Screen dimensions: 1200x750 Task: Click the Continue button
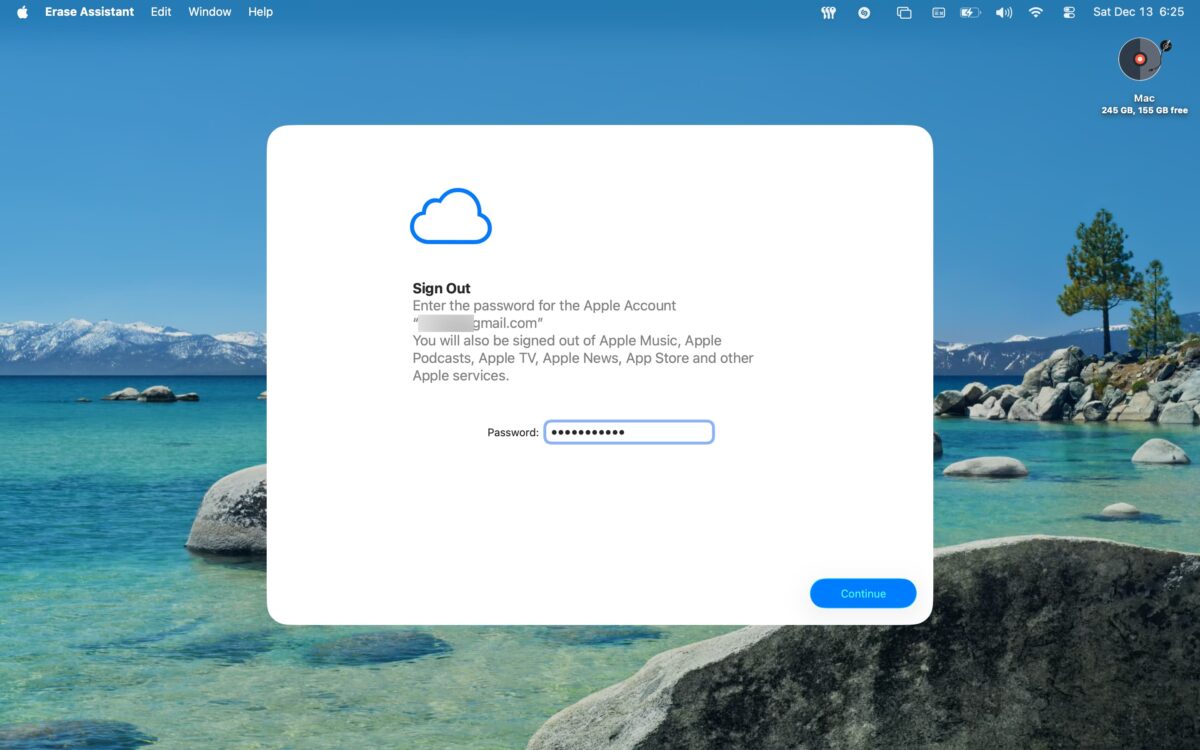click(863, 593)
